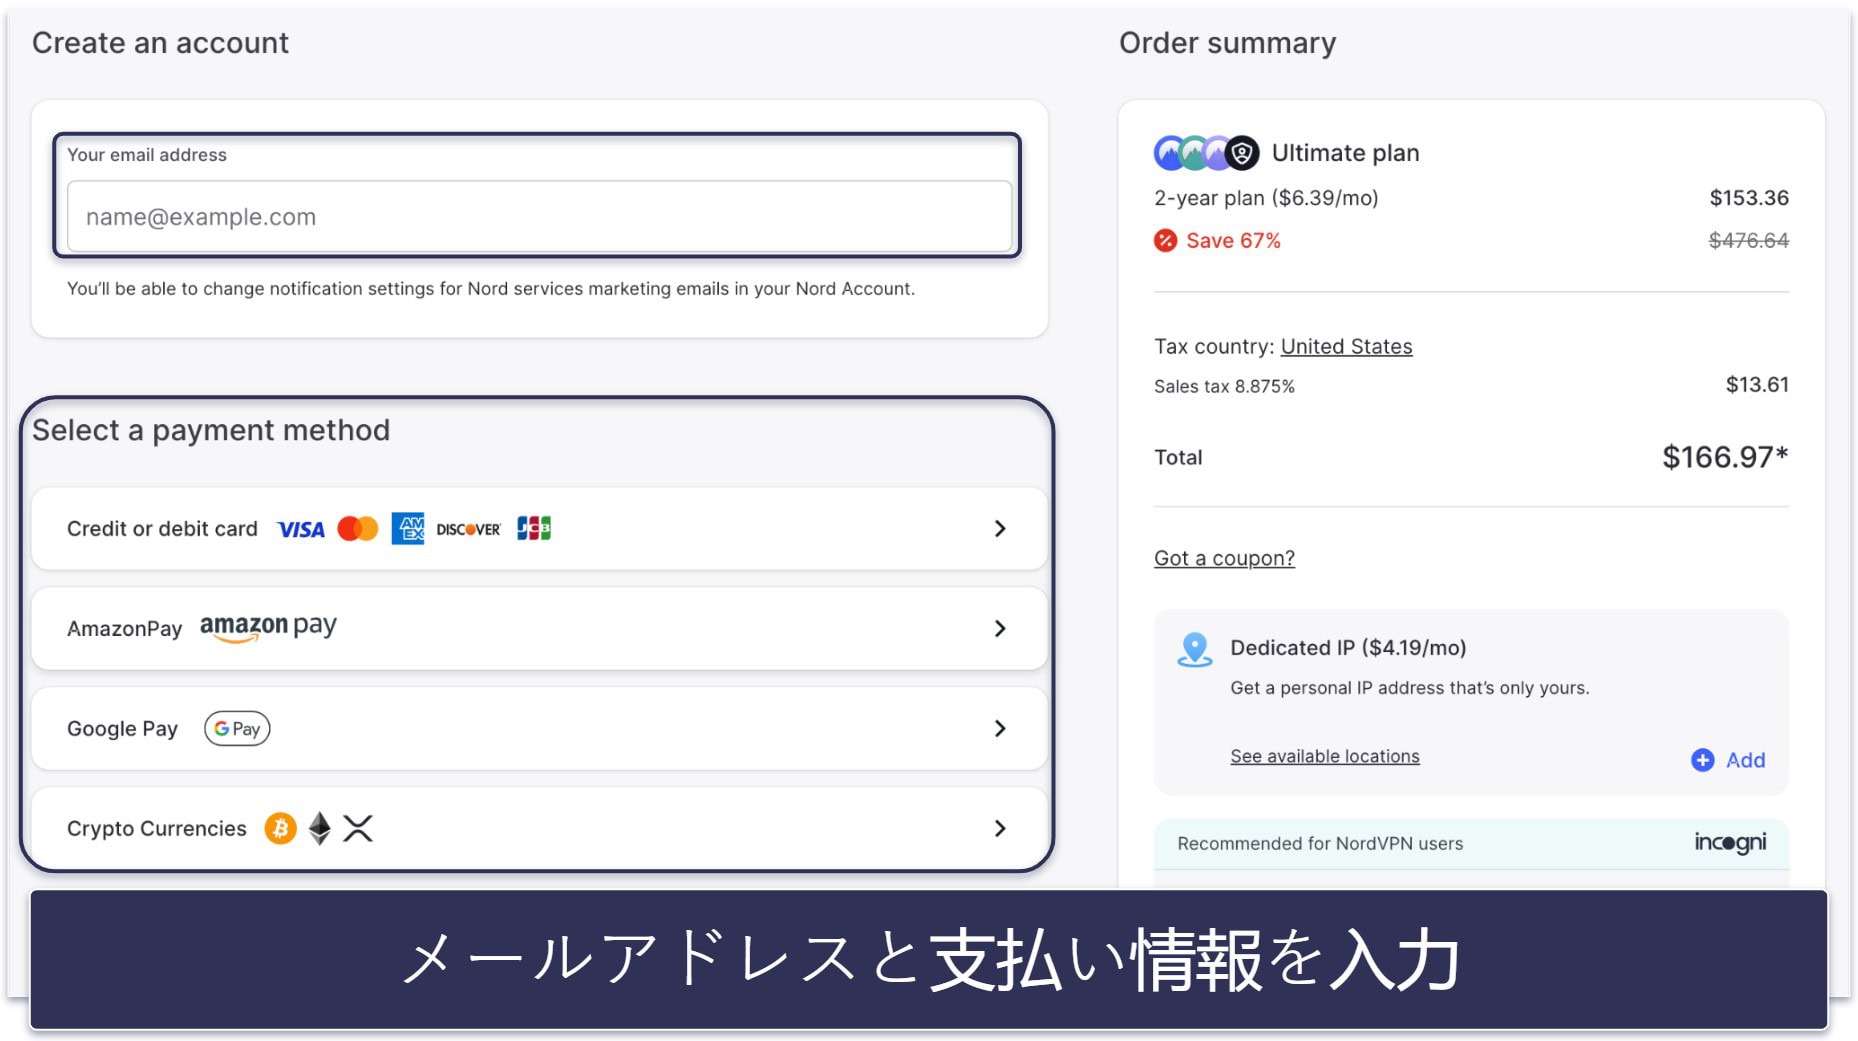Click the American Express logo
Viewport: 1858px width, 1041px height.
coord(408,528)
